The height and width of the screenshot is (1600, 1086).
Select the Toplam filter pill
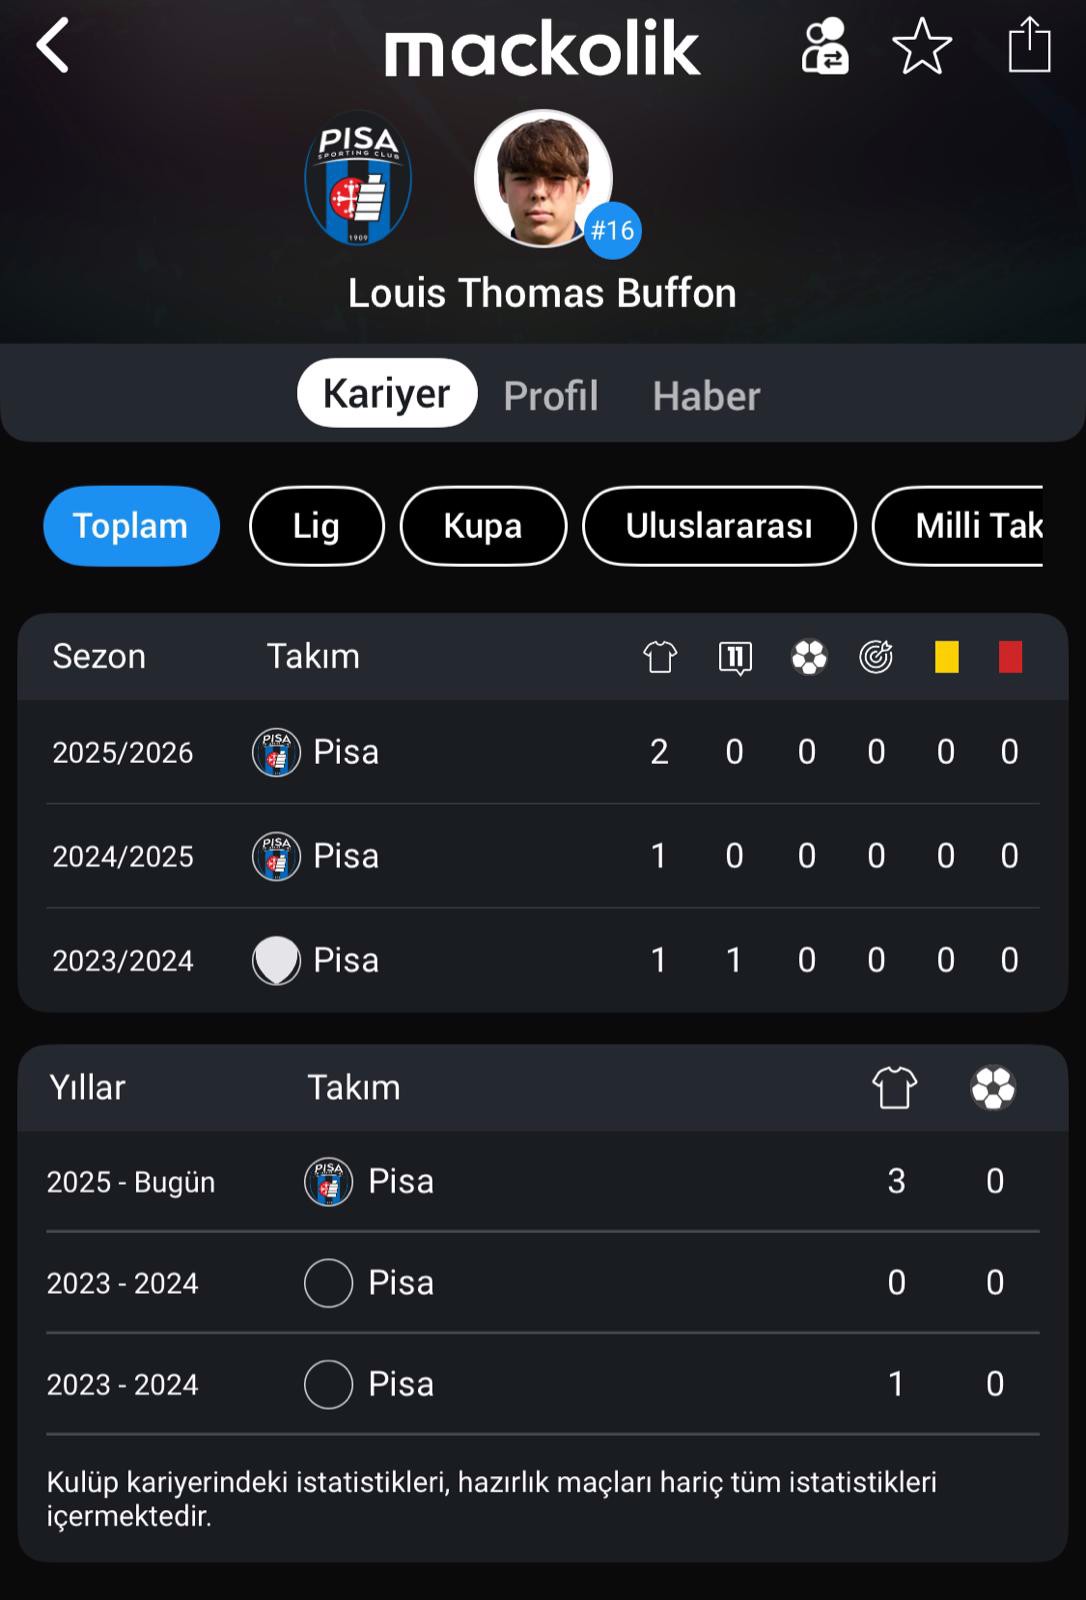[131, 526]
